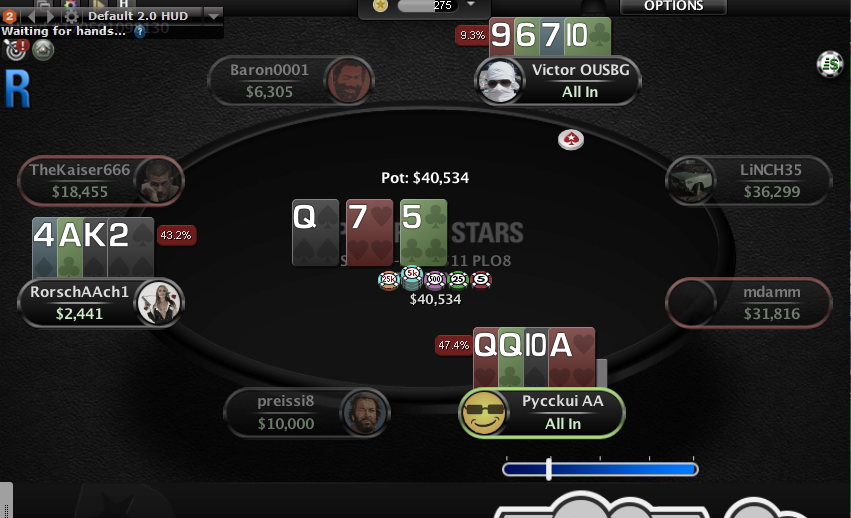Expand the Default 2.0 HUD dropdown
The width and height of the screenshot is (851, 518).
pyautogui.click(x=214, y=16)
